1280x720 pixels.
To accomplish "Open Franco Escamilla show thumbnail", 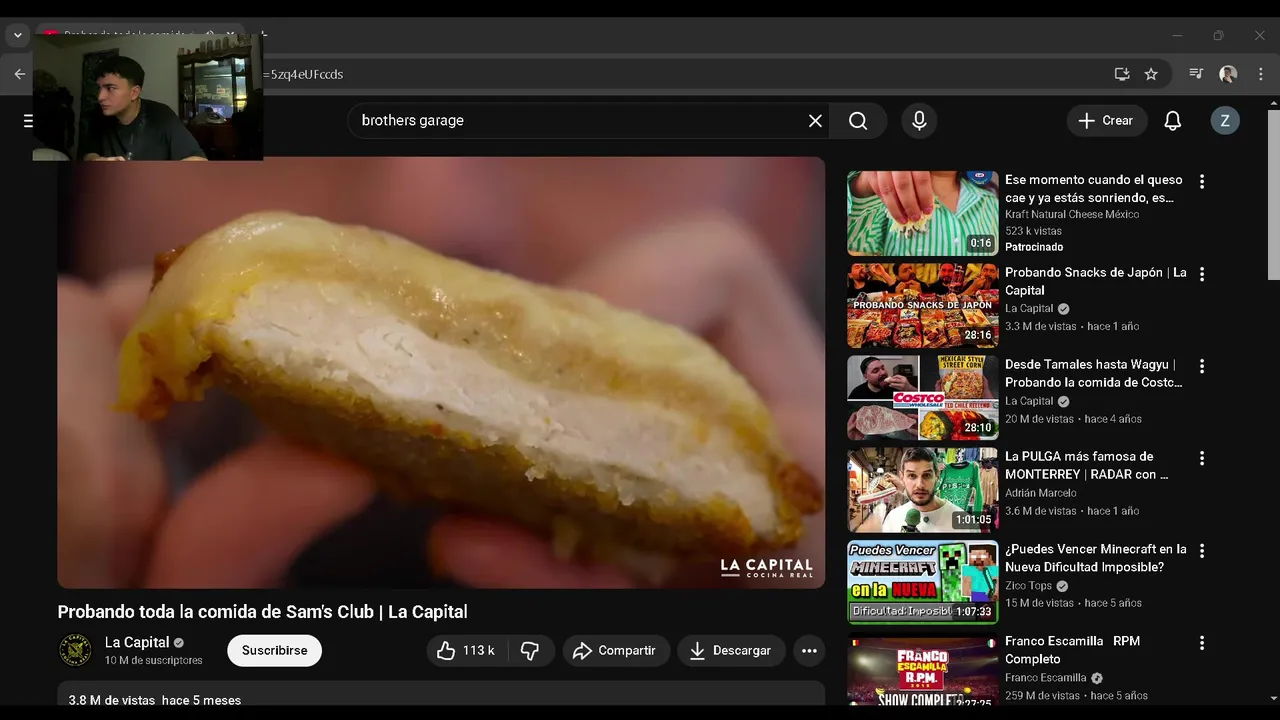I will (922, 671).
